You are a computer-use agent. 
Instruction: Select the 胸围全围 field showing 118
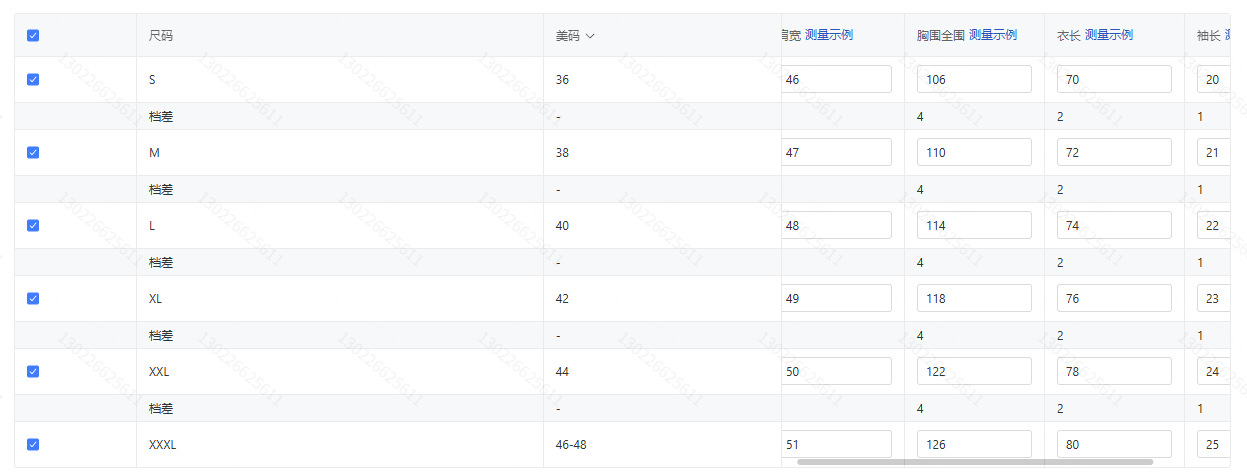pyautogui.click(x=973, y=299)
